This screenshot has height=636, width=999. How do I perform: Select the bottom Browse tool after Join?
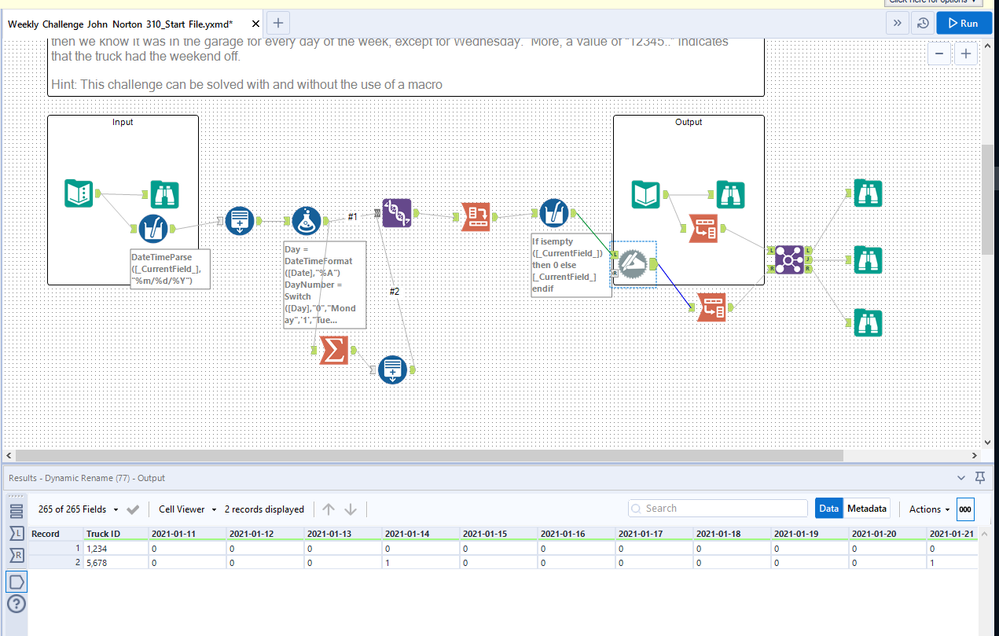pyautogui.click(x=868, y=323)
